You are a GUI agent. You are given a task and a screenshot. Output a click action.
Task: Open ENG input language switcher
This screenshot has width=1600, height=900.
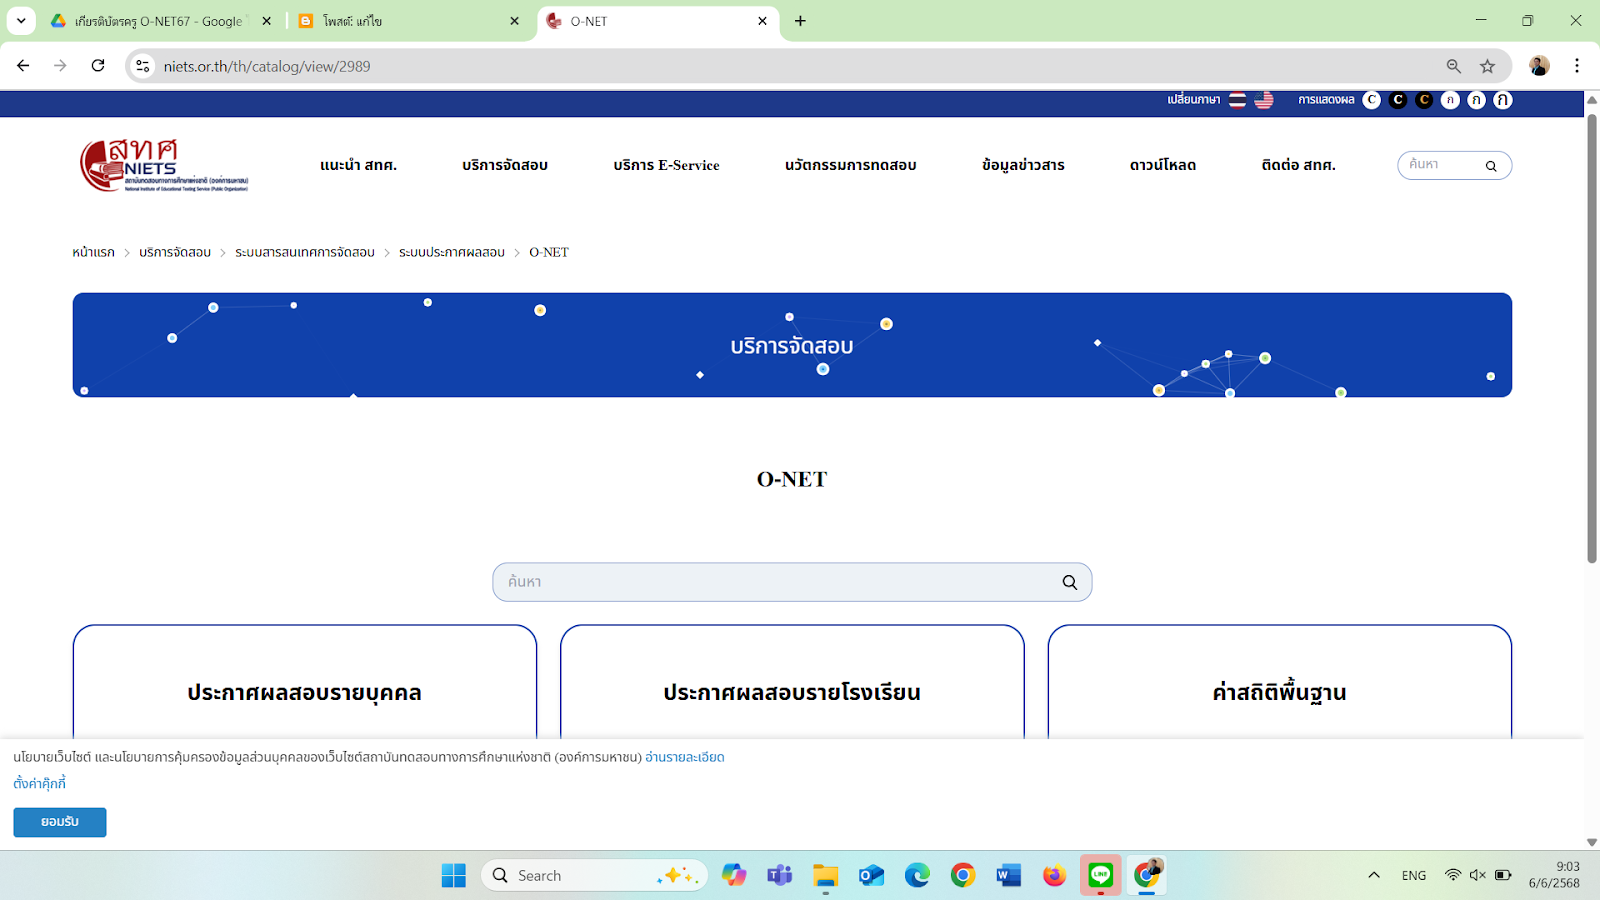click(x=1414, y=876)
